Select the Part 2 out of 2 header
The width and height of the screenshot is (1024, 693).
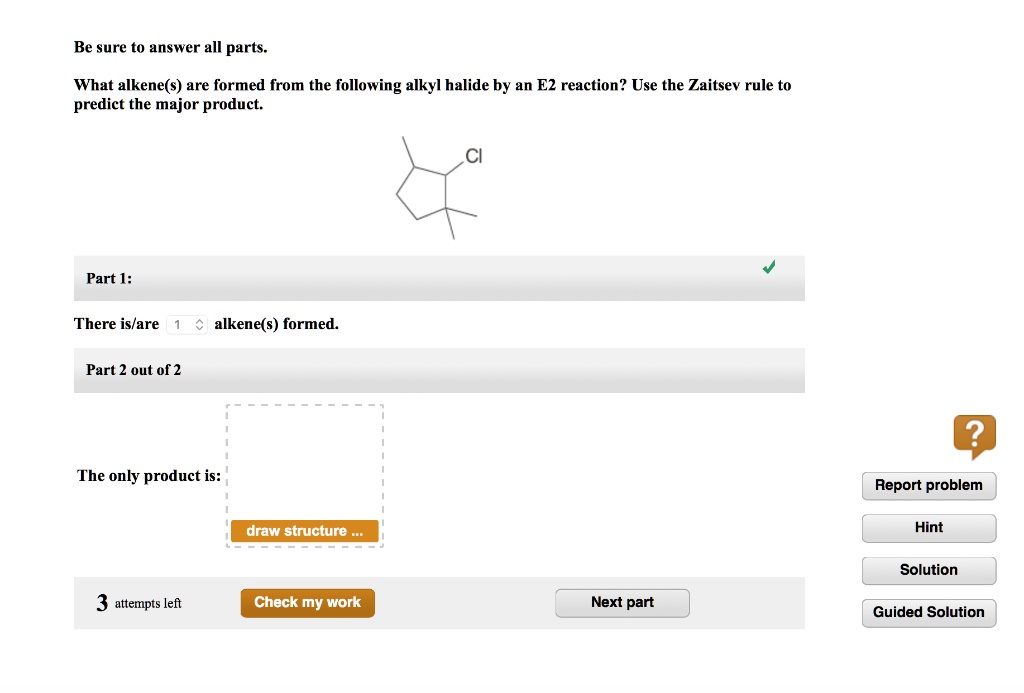click(x=439, y=370)
